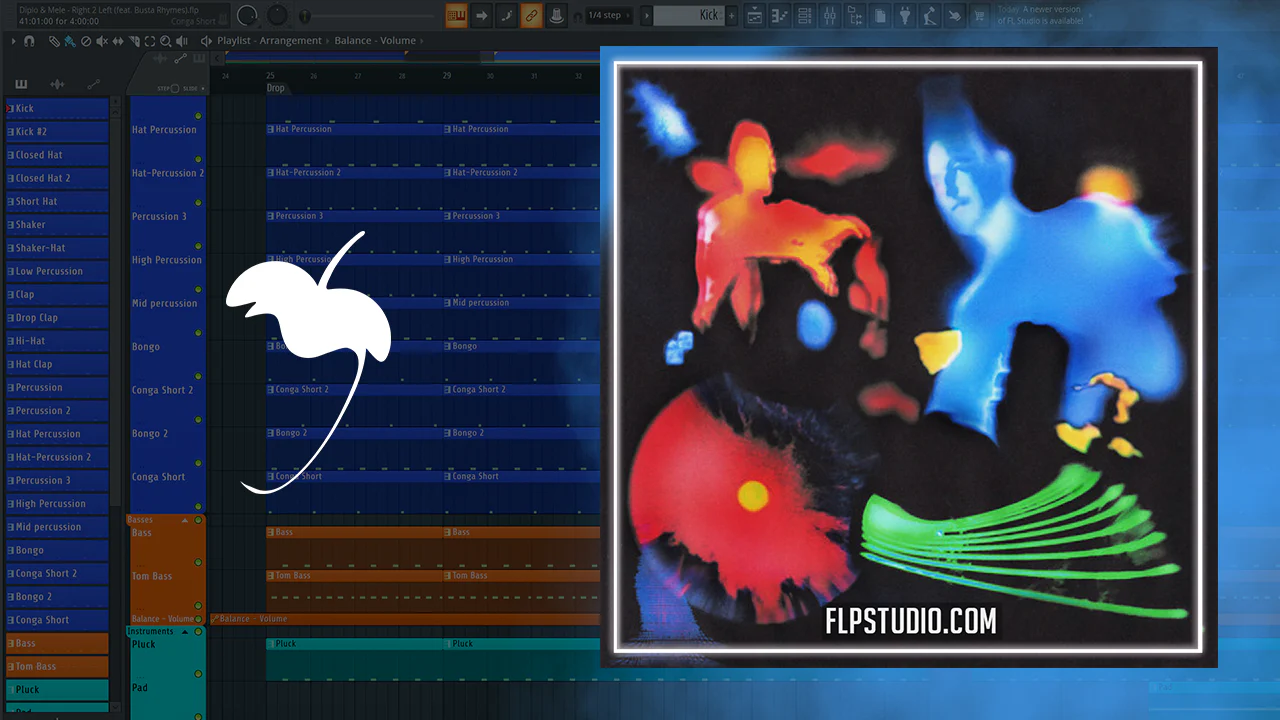Select the playlist Zoom magnifier tool

(x=165, y=41)
